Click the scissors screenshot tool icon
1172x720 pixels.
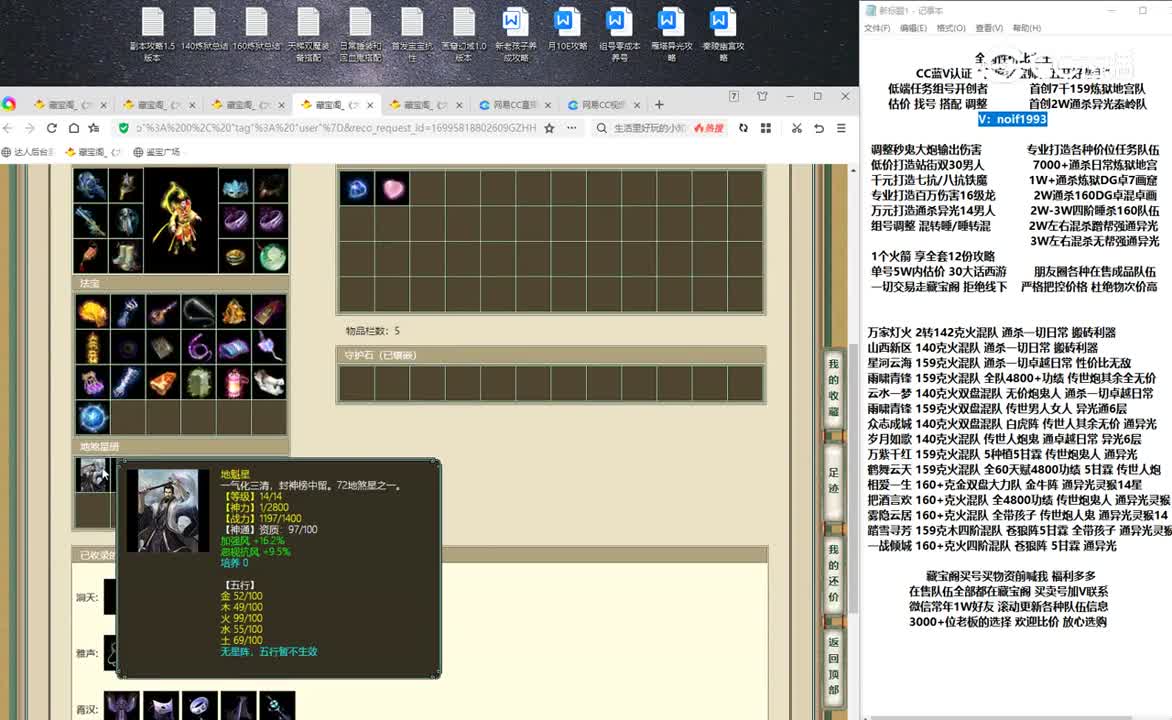797,129
